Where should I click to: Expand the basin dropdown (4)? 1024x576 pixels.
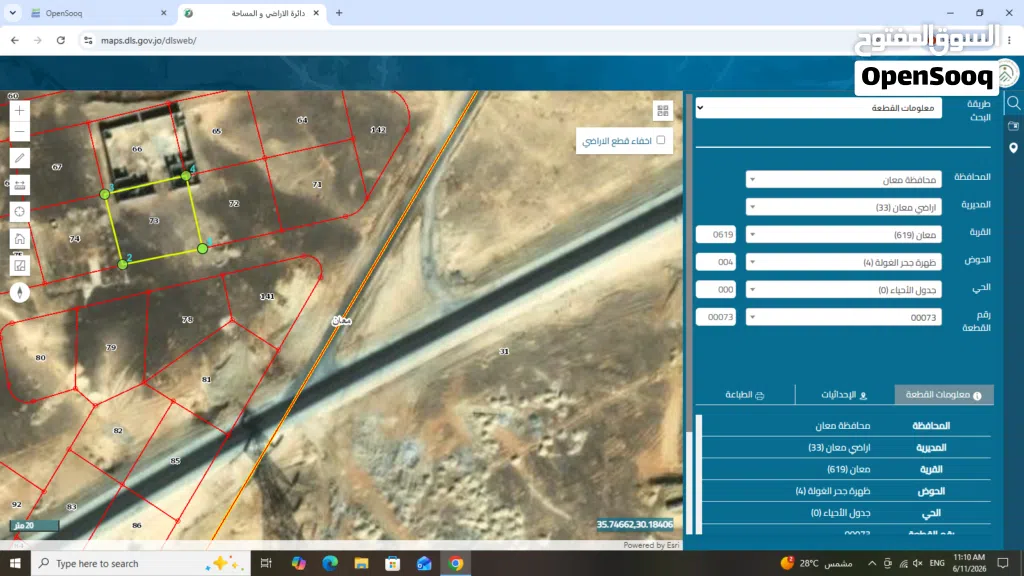click(x=843, y=262)
